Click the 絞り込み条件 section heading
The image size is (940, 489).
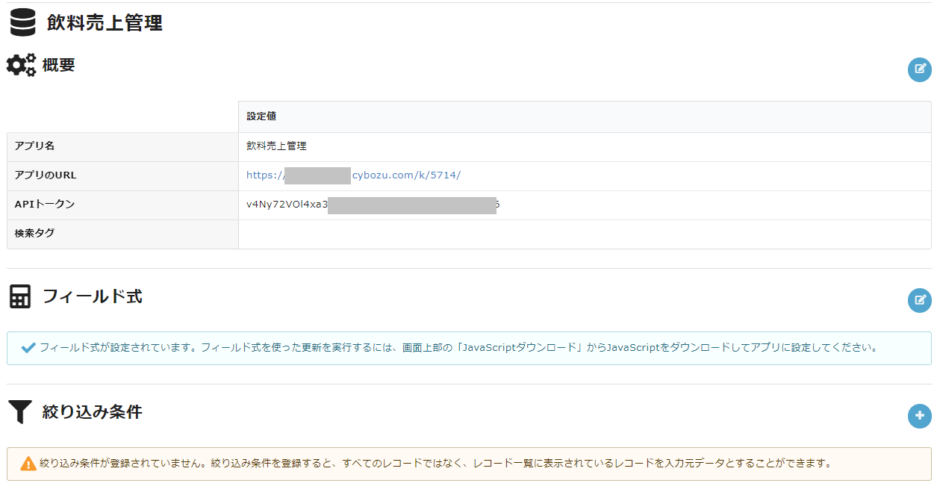tap(92, 411)
